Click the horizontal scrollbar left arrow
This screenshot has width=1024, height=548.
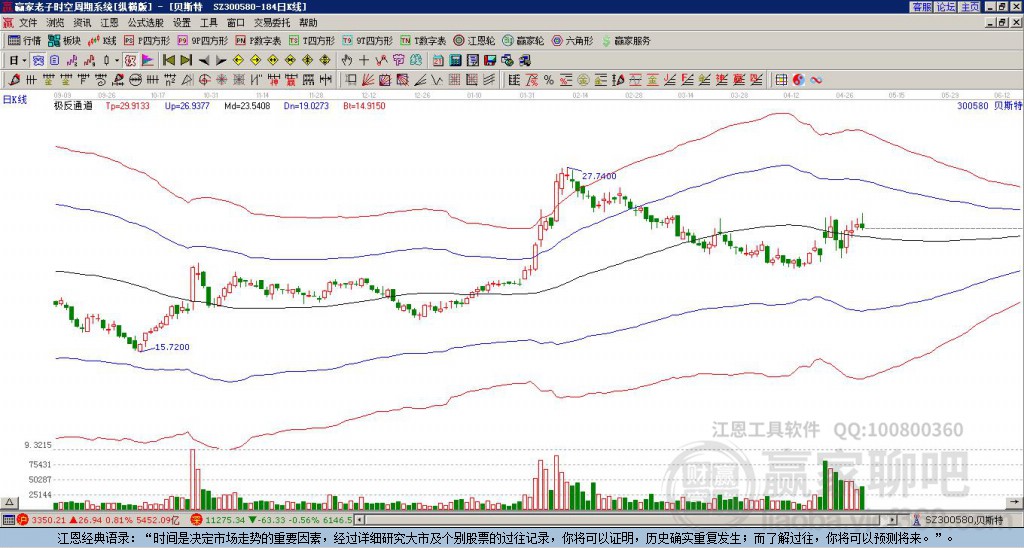tap(358, 520)
